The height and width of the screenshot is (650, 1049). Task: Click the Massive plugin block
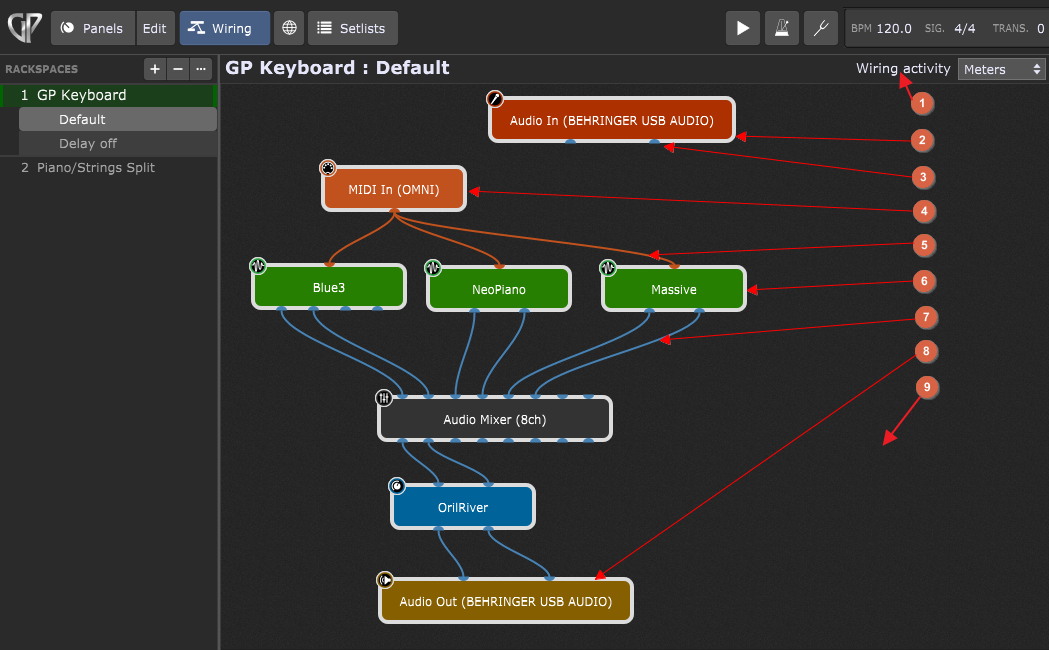pyautogui.click(x=674, y=289)
